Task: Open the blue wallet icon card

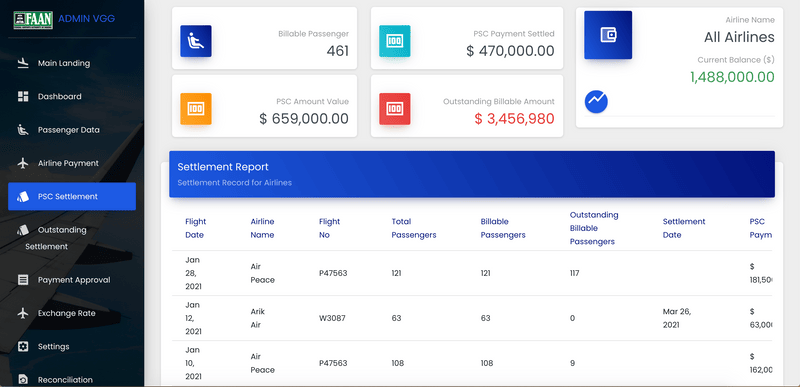Action: 608,35
